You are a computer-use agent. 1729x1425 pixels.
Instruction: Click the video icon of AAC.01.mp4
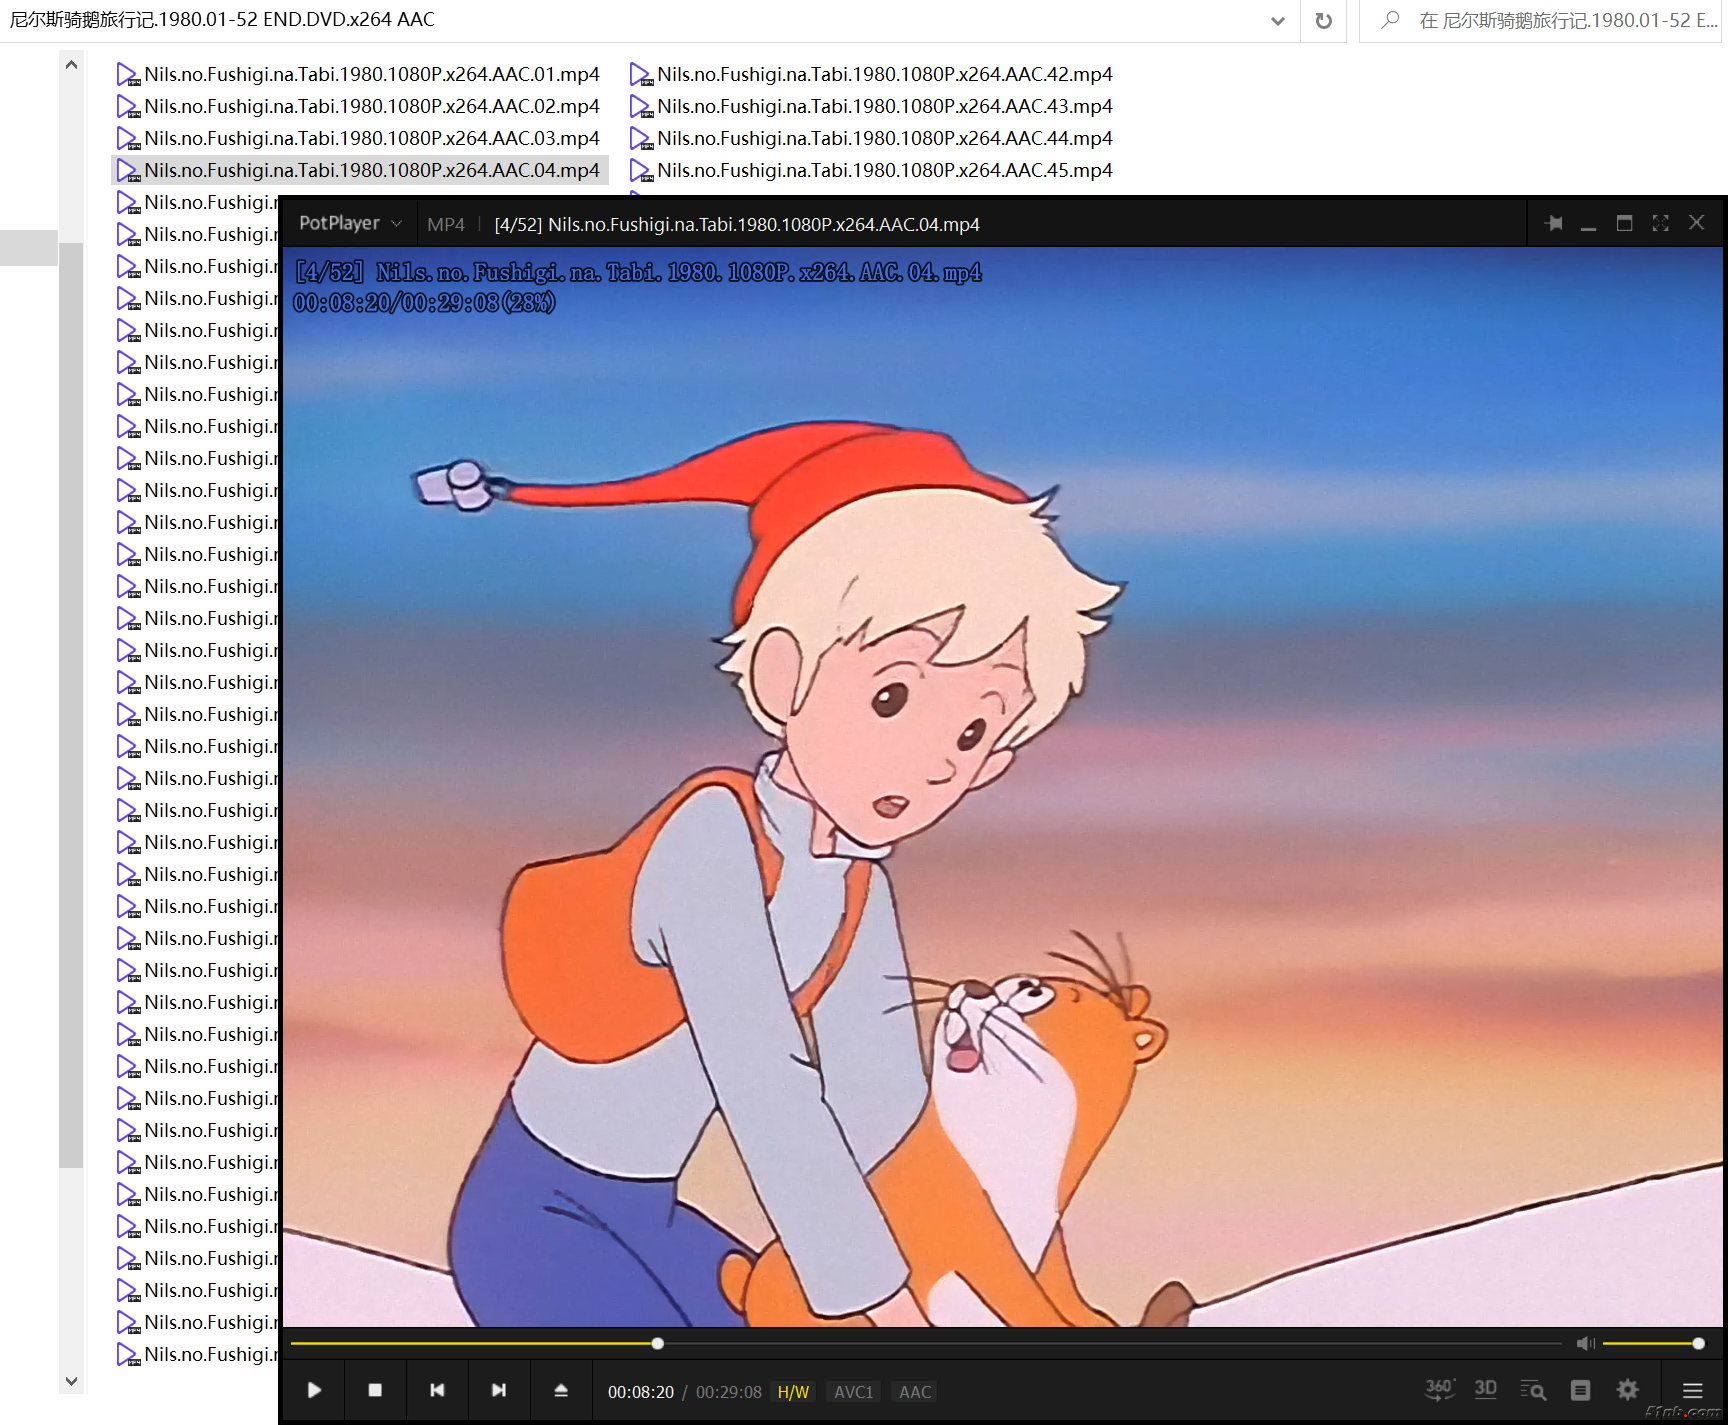128,75
